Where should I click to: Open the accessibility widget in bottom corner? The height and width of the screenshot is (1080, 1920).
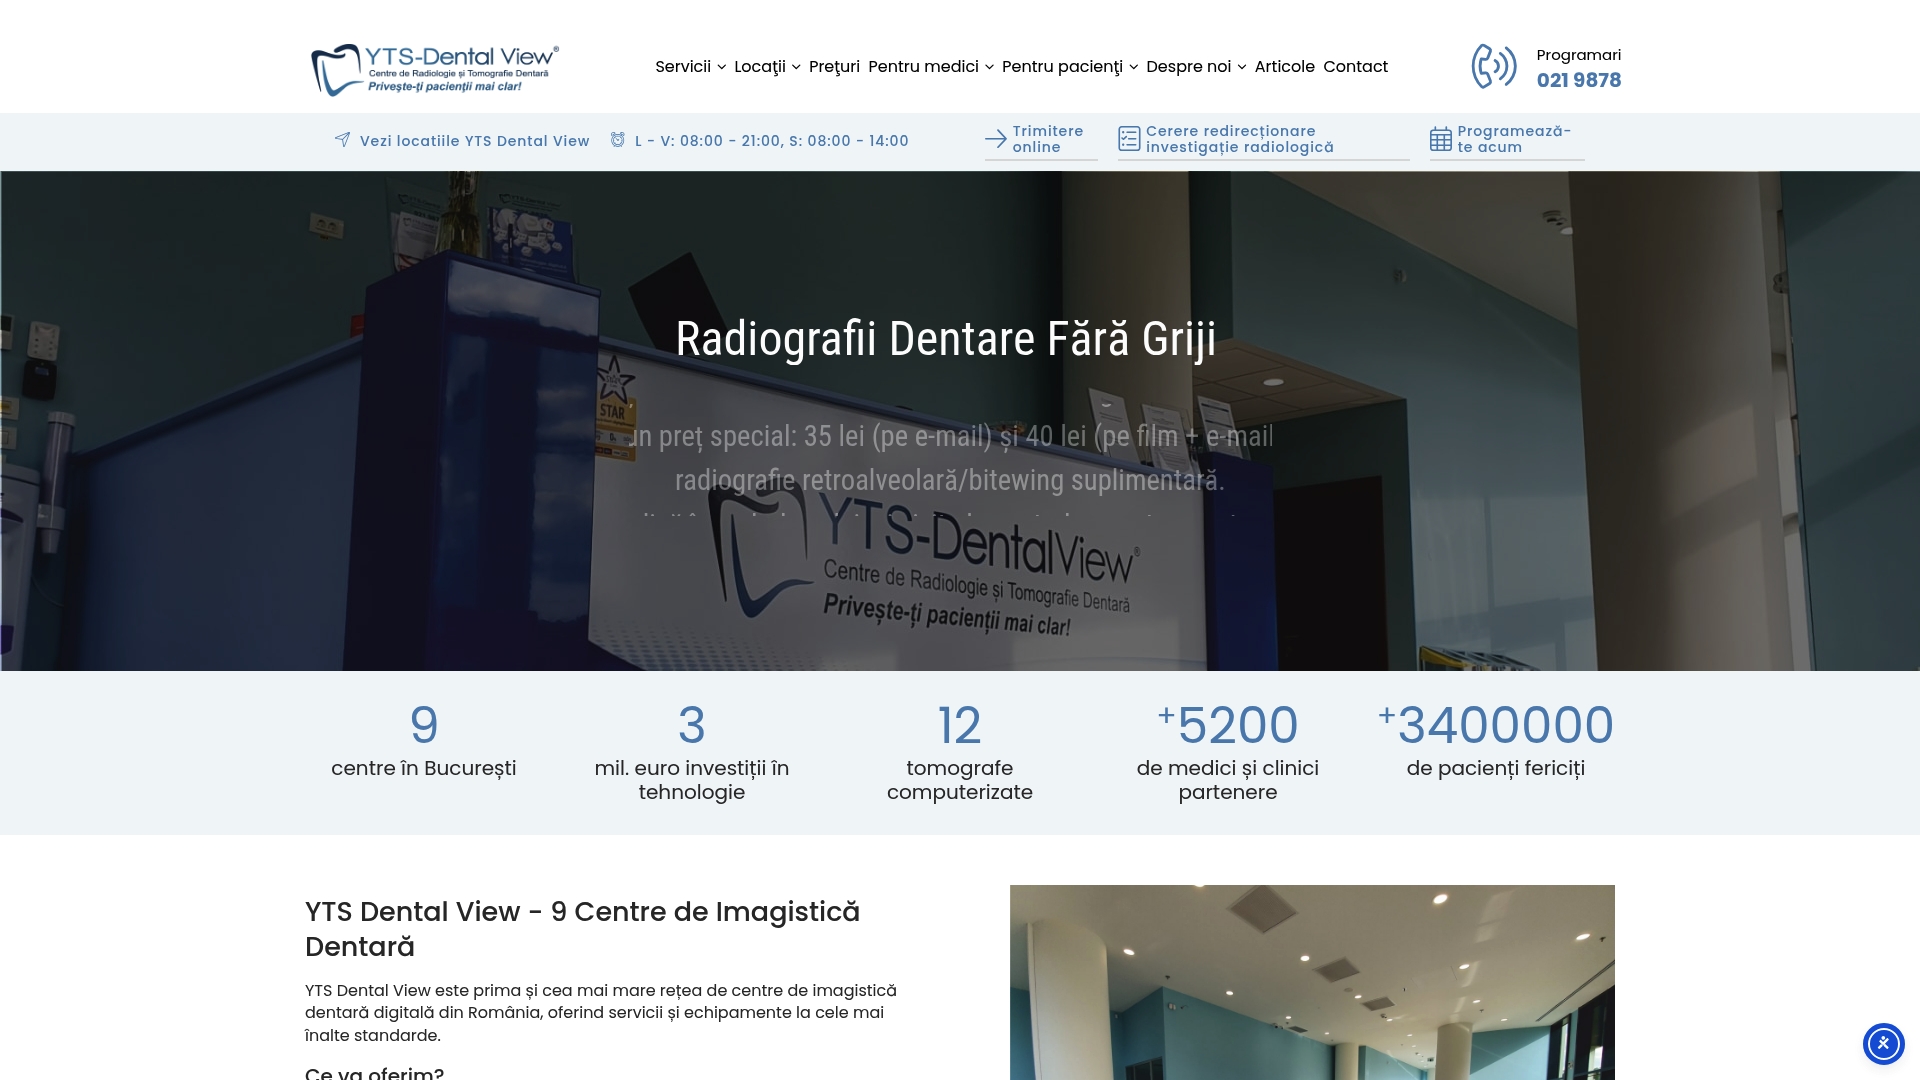point(1884,1043)
